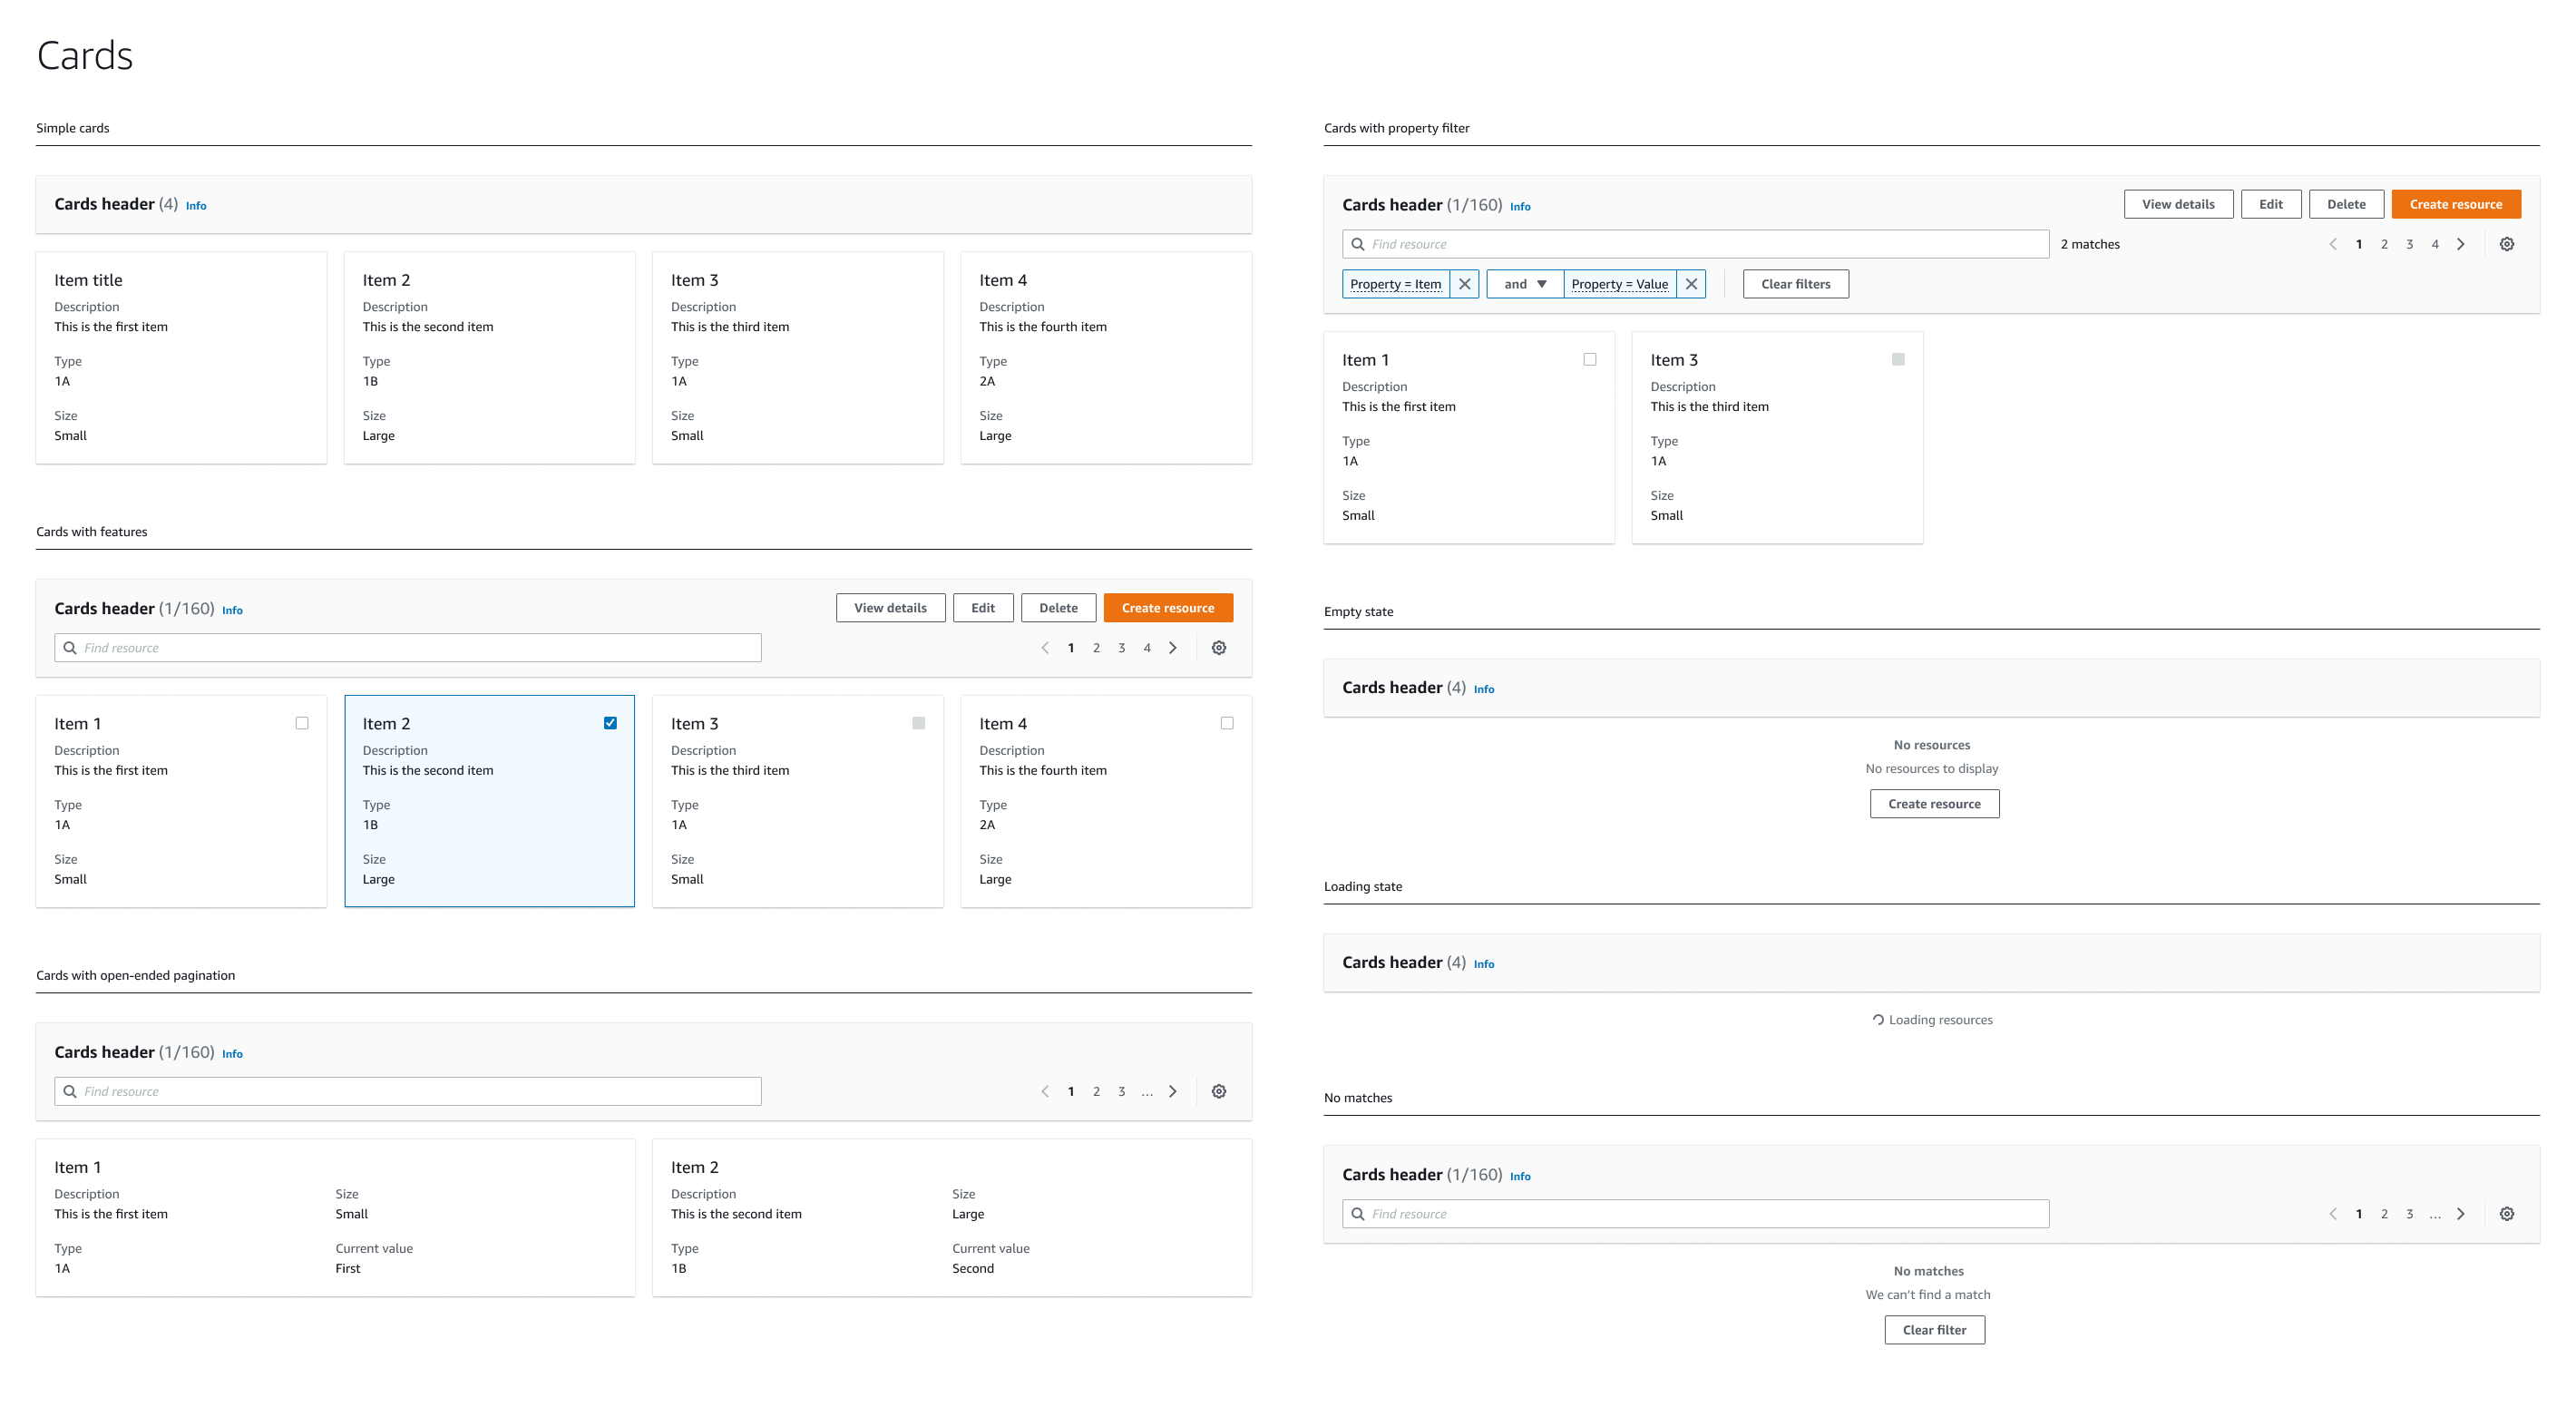Dismiss the Property = Value filter token

click(x=1691, y=284)
